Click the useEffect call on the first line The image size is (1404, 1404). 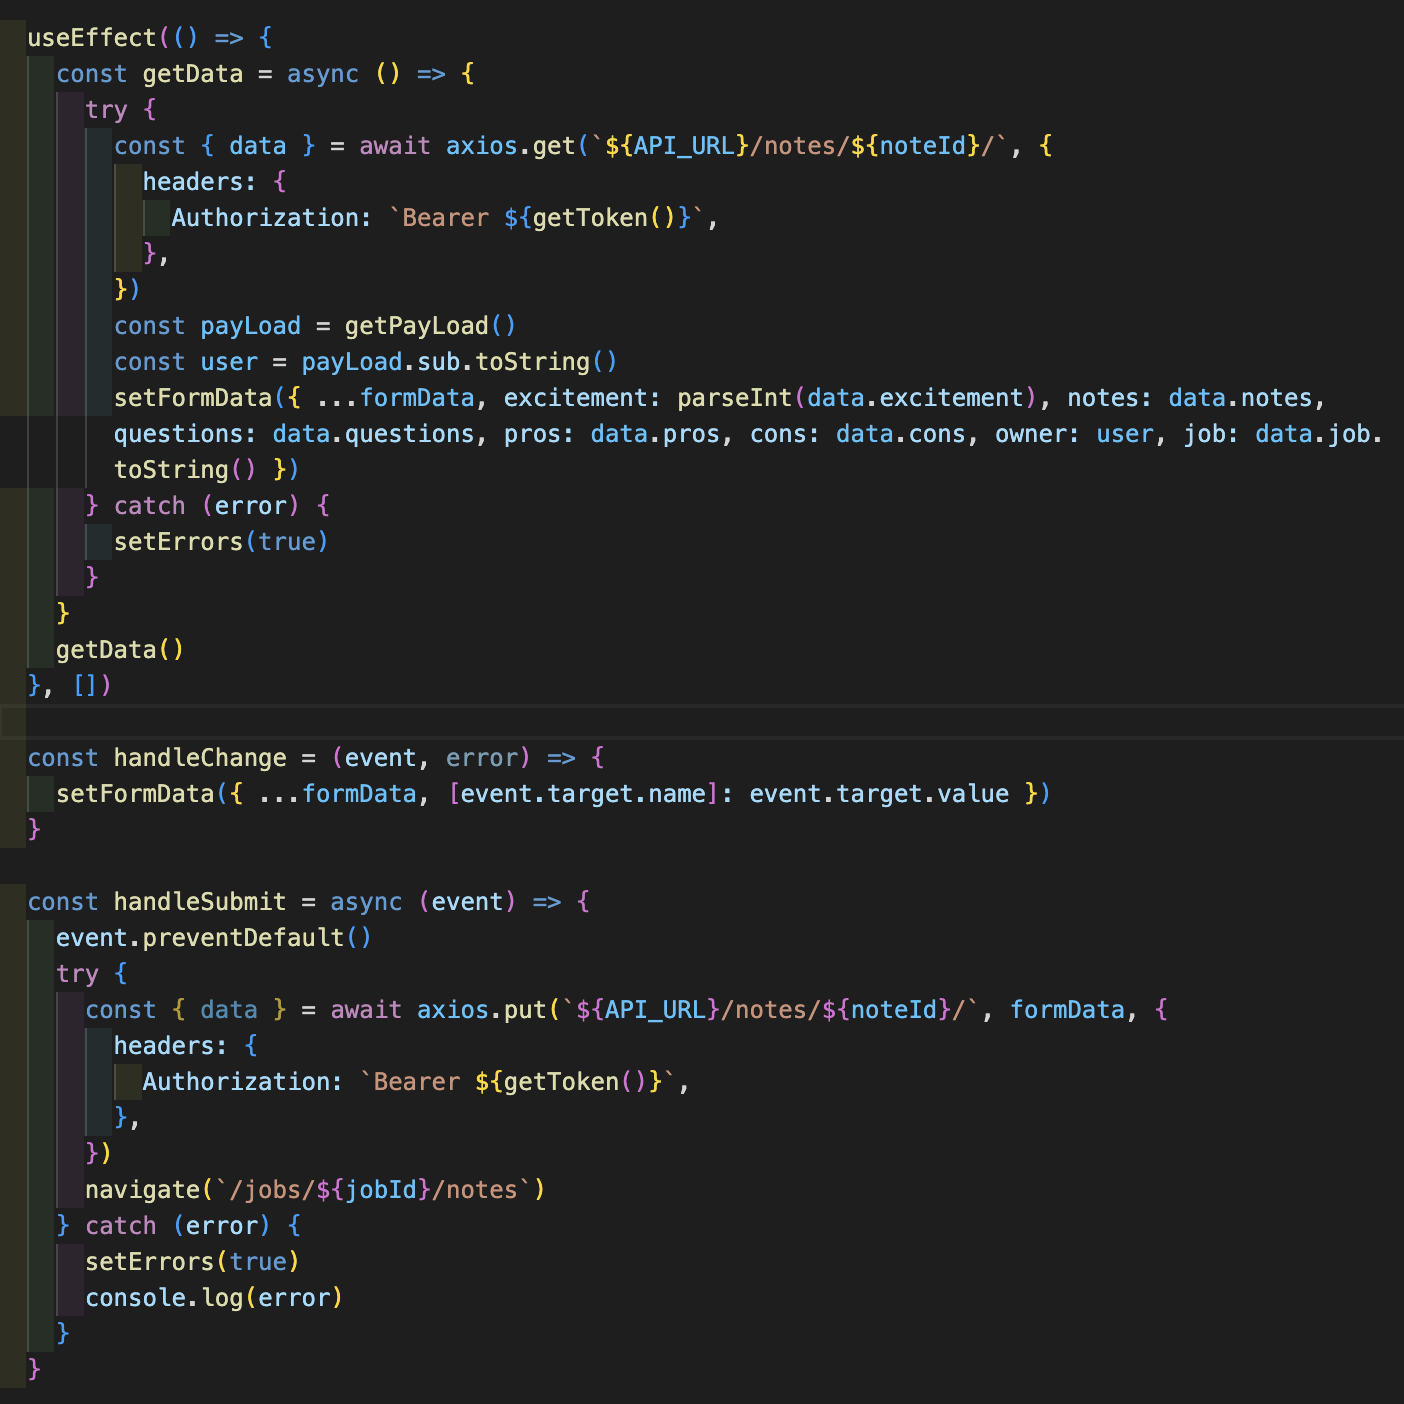pyautogui.click(x=92, y=38)
